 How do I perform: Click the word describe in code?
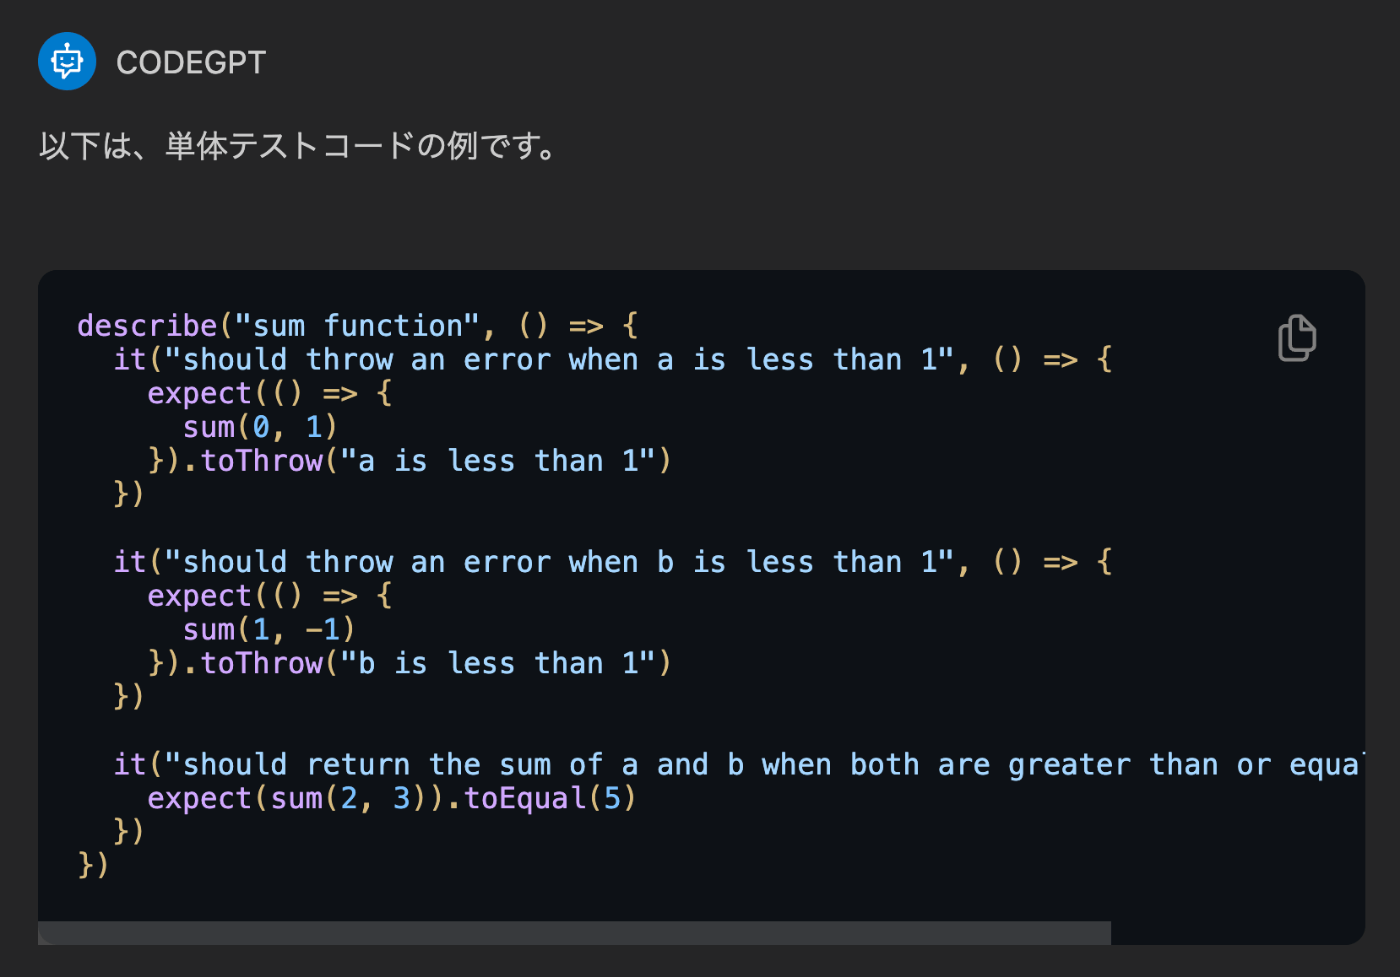pyautogui.click(x=147, y=325)
